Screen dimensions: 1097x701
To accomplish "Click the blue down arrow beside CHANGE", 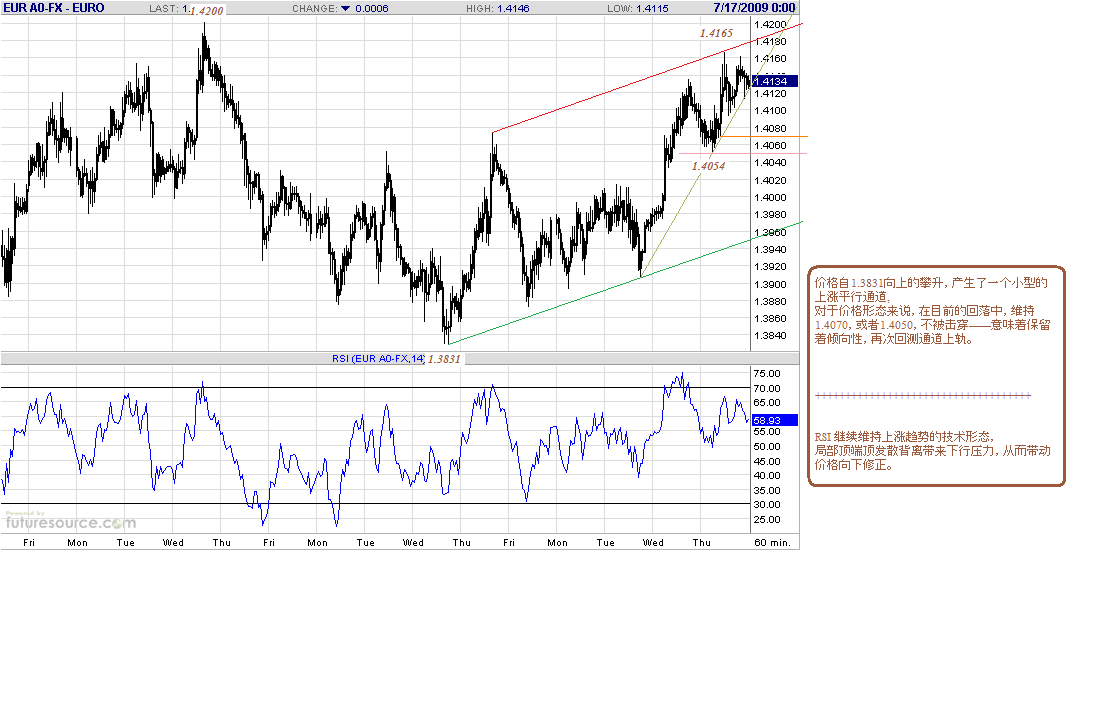I will [345, 8].
